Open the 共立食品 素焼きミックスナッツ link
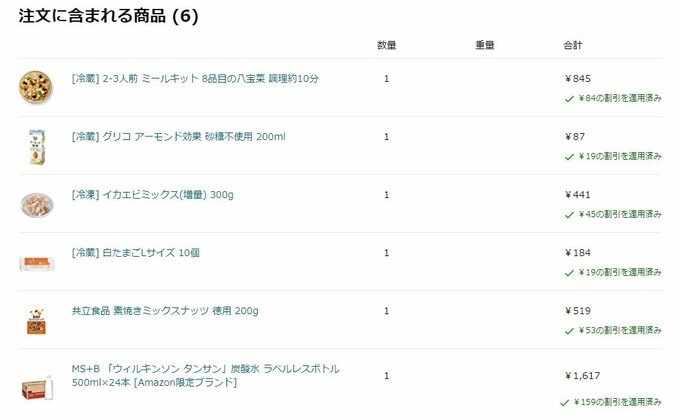The height and width of the screenshot is (420, 680). [164, 311]
